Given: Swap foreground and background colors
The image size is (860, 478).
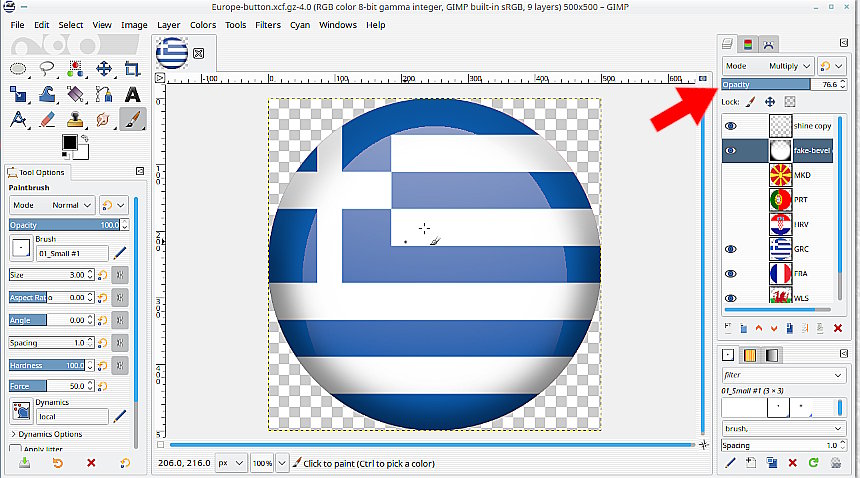Looking at the screenshot, I should coord(85,139).
